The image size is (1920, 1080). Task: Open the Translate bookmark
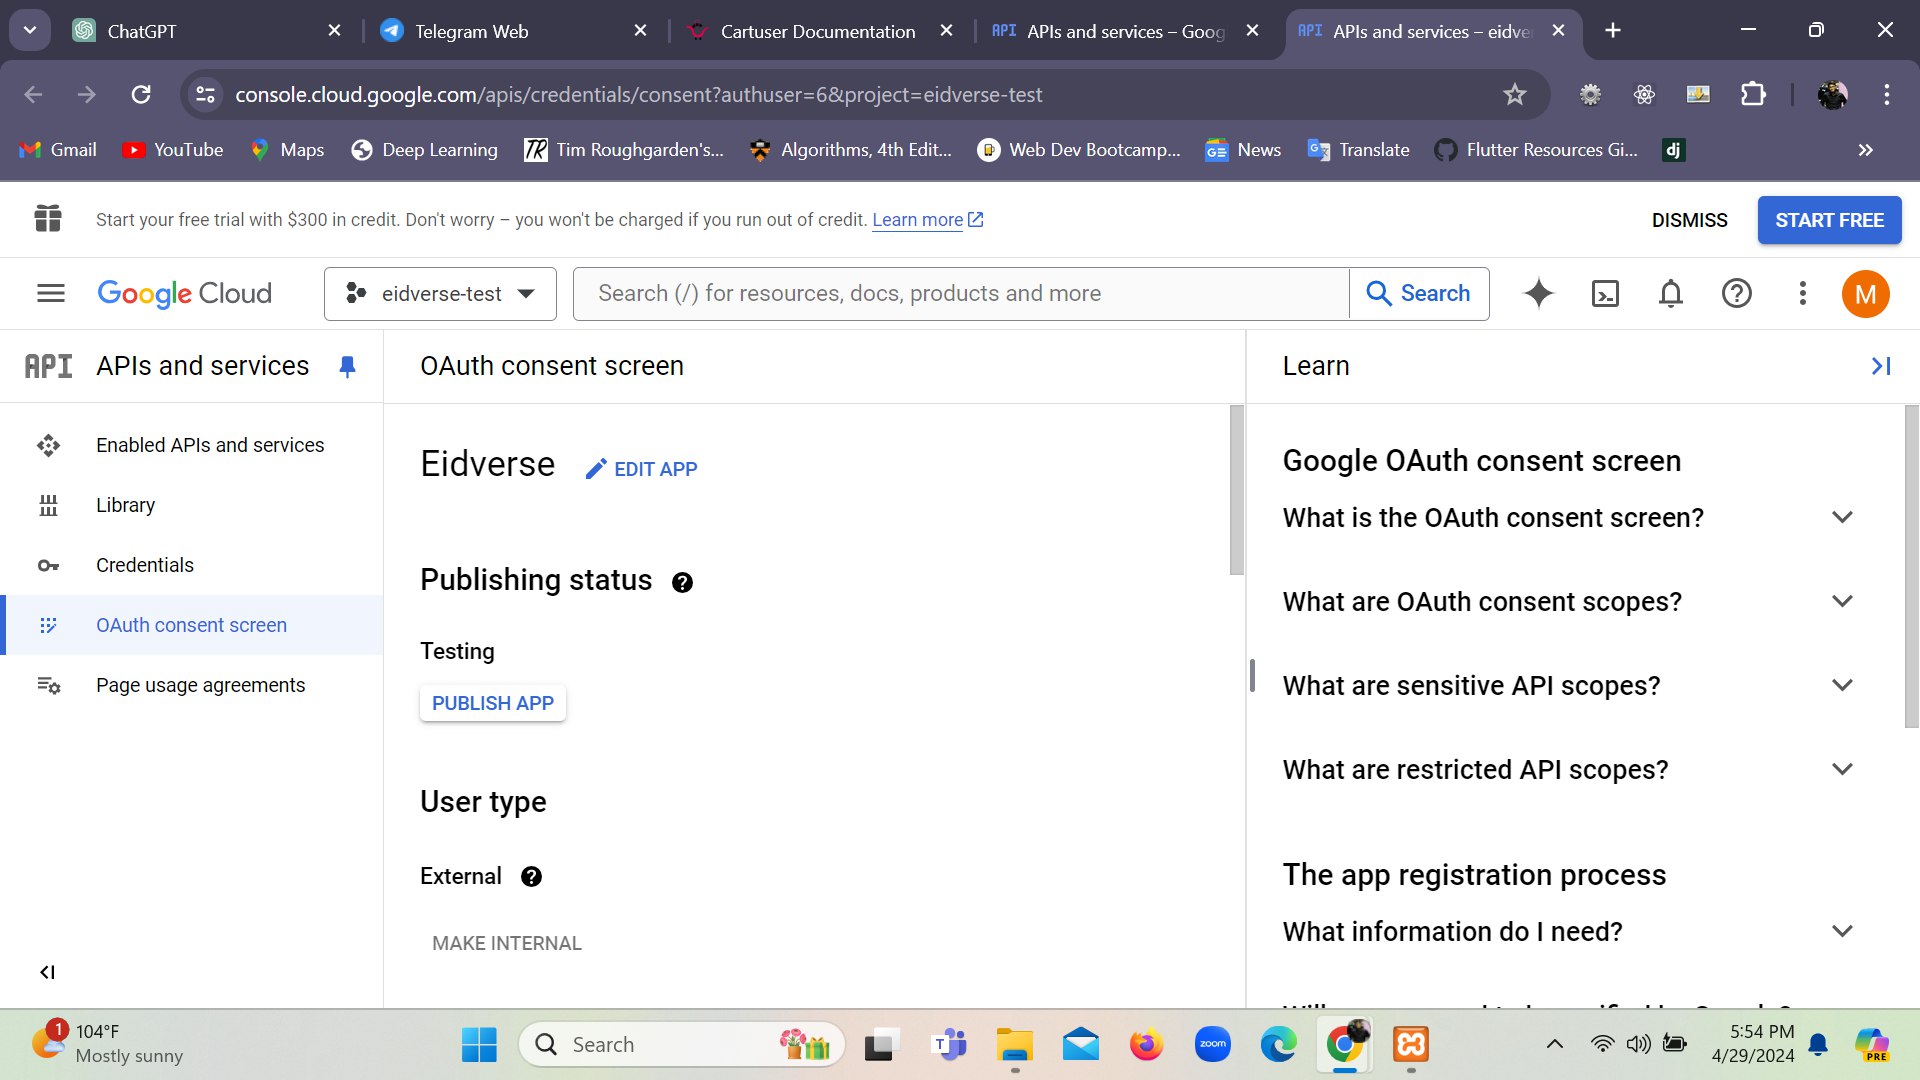point(1358,150)
